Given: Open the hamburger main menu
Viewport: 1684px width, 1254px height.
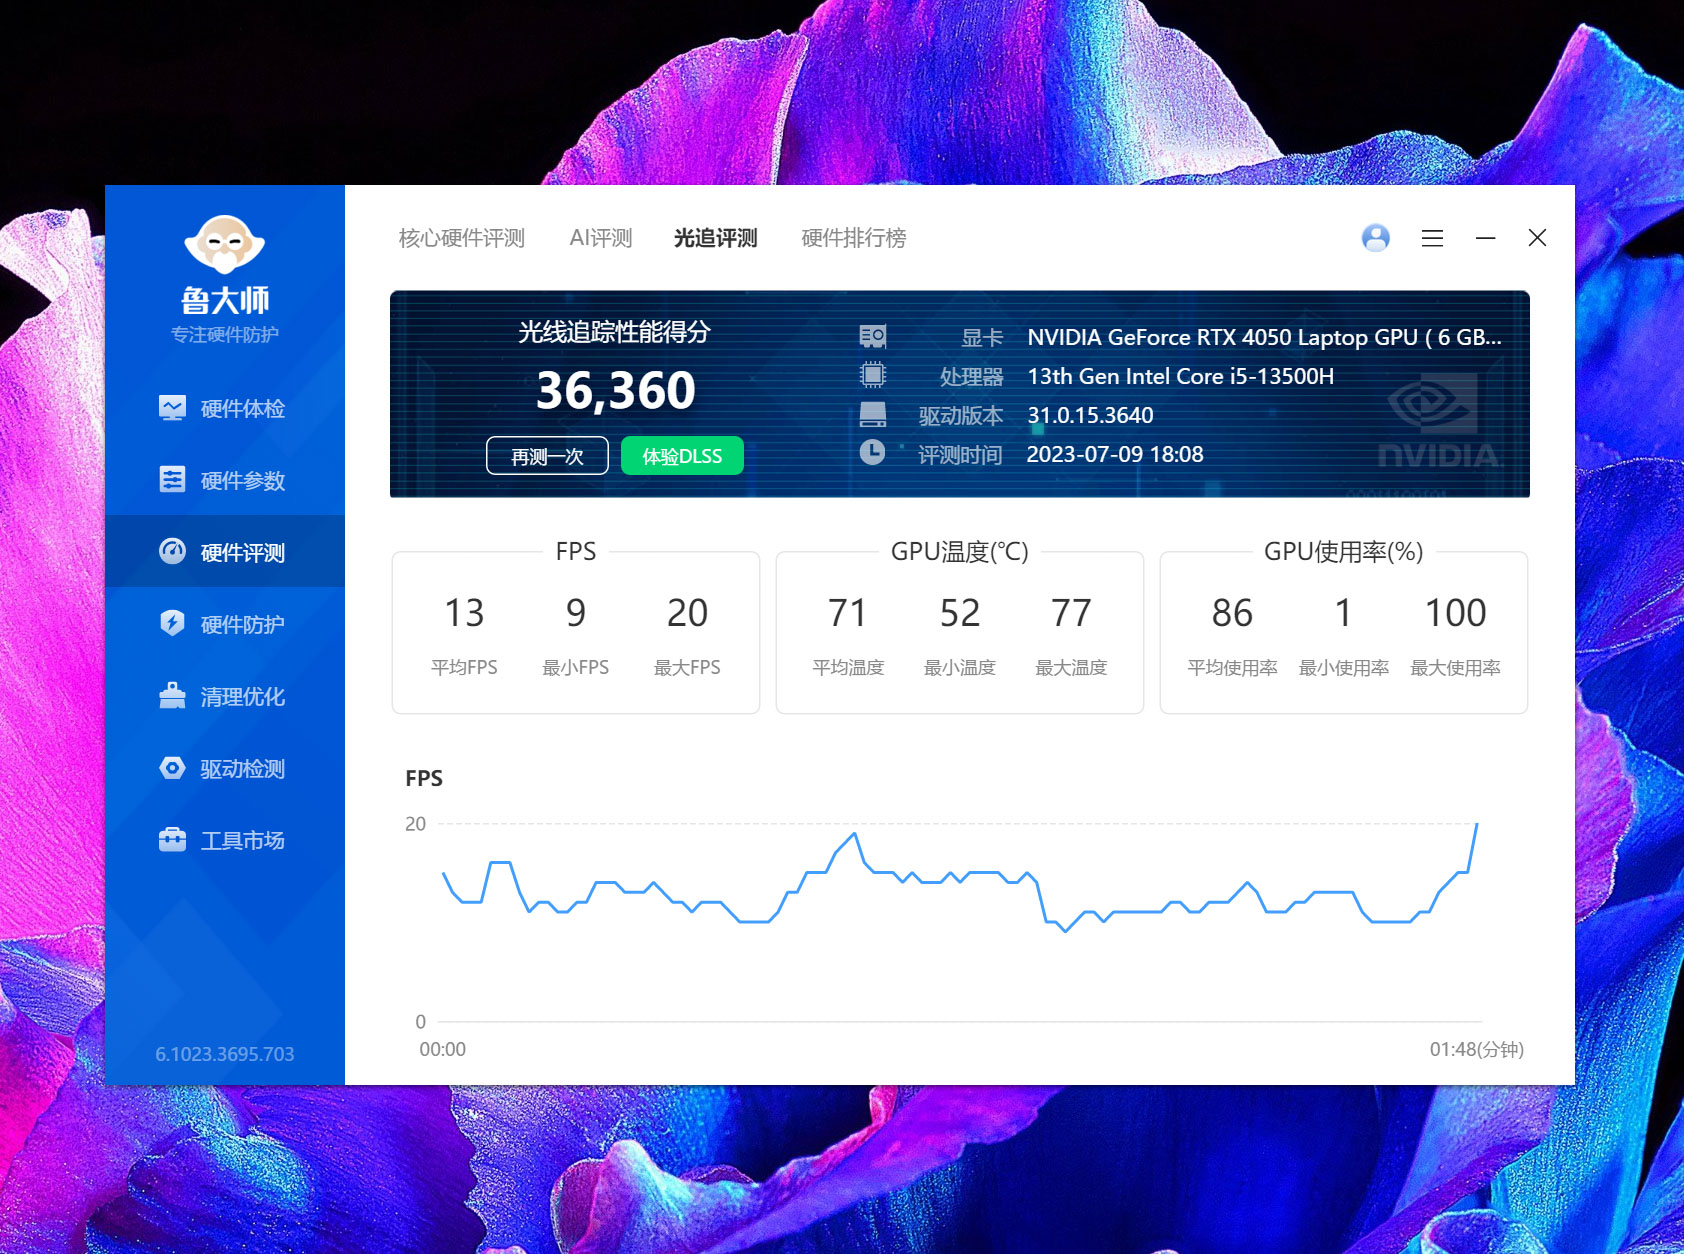Looking at the screenshot, I should pyautogui.click(x=1432, y=238).
